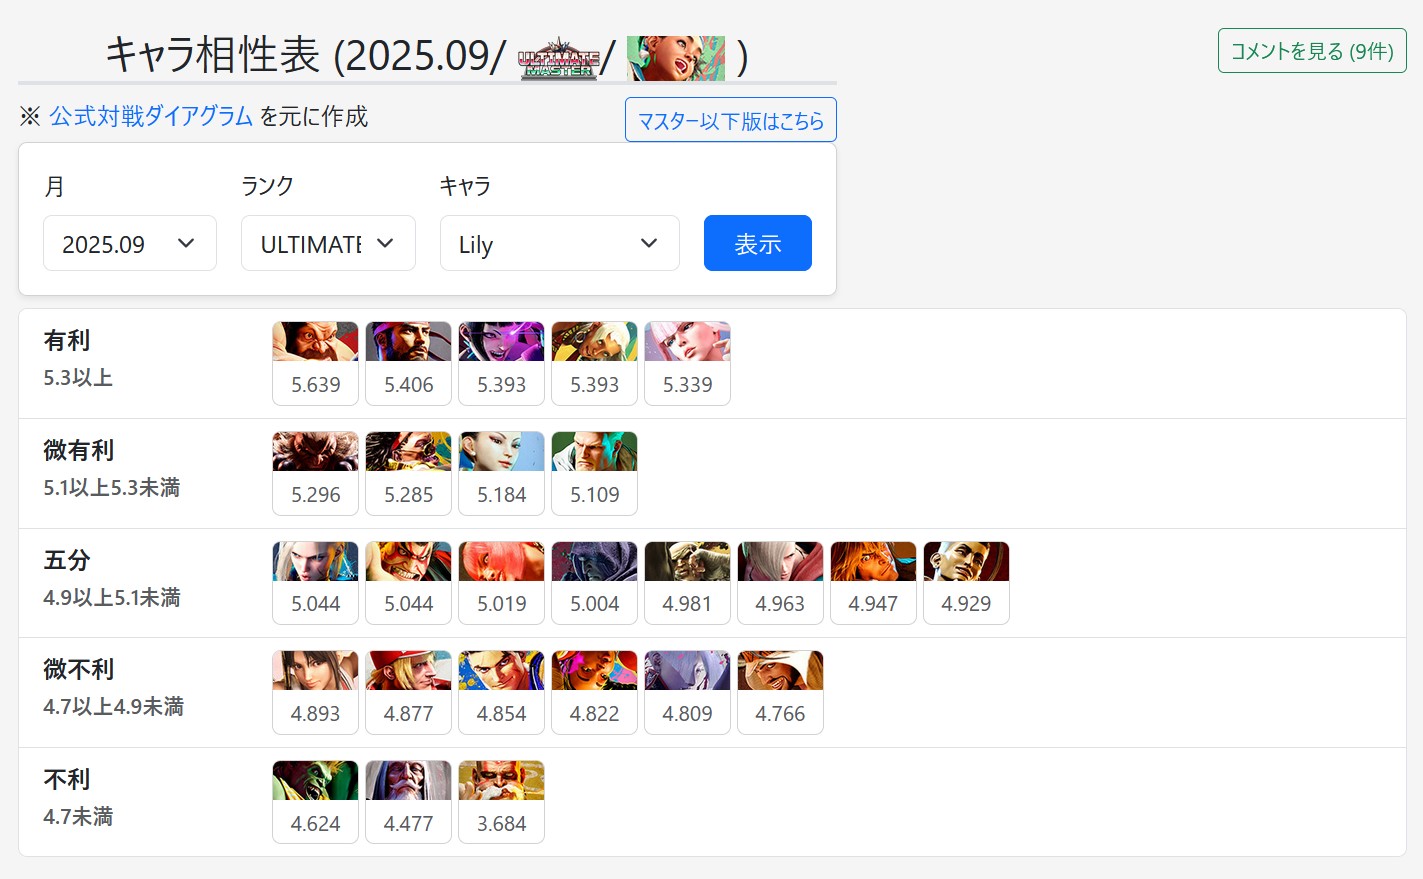Select the character portrait rated 5.406
The image size is (1423, 879).
[x=408, y=363]
